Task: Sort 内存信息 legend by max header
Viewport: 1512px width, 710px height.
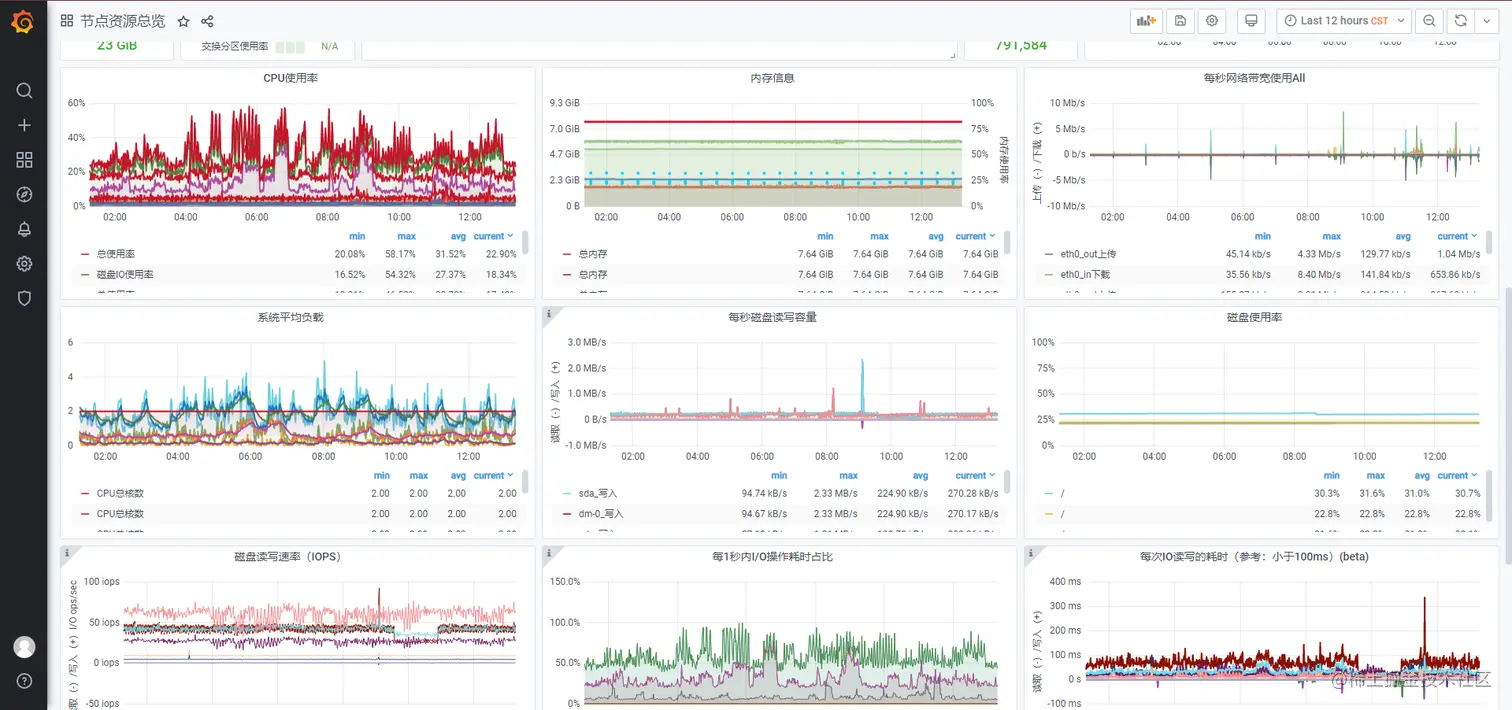Action: point(880,237)
